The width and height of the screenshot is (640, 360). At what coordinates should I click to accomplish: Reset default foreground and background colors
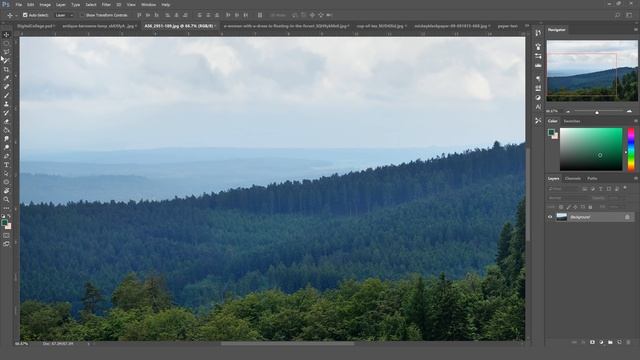[x=3, y=217]
